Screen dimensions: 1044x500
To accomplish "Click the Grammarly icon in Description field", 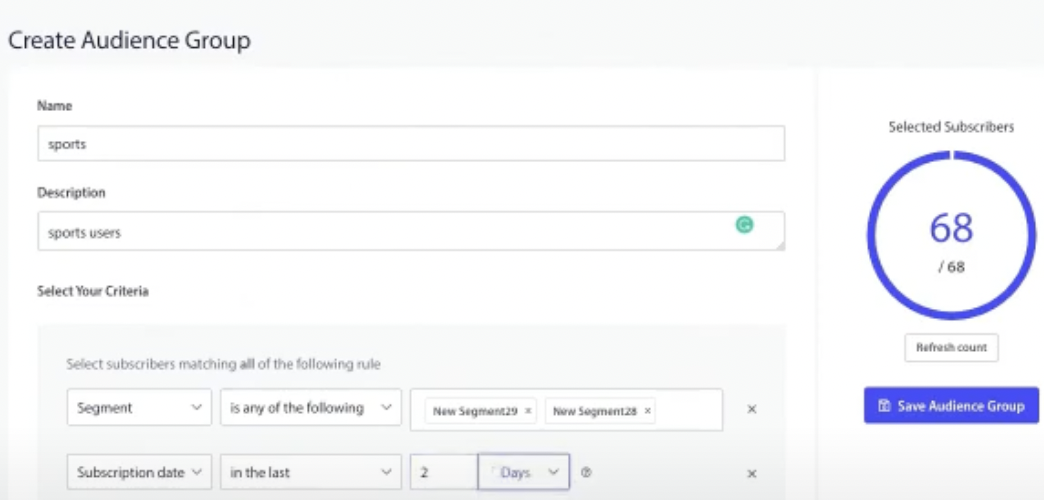I will tap(744, 225).
